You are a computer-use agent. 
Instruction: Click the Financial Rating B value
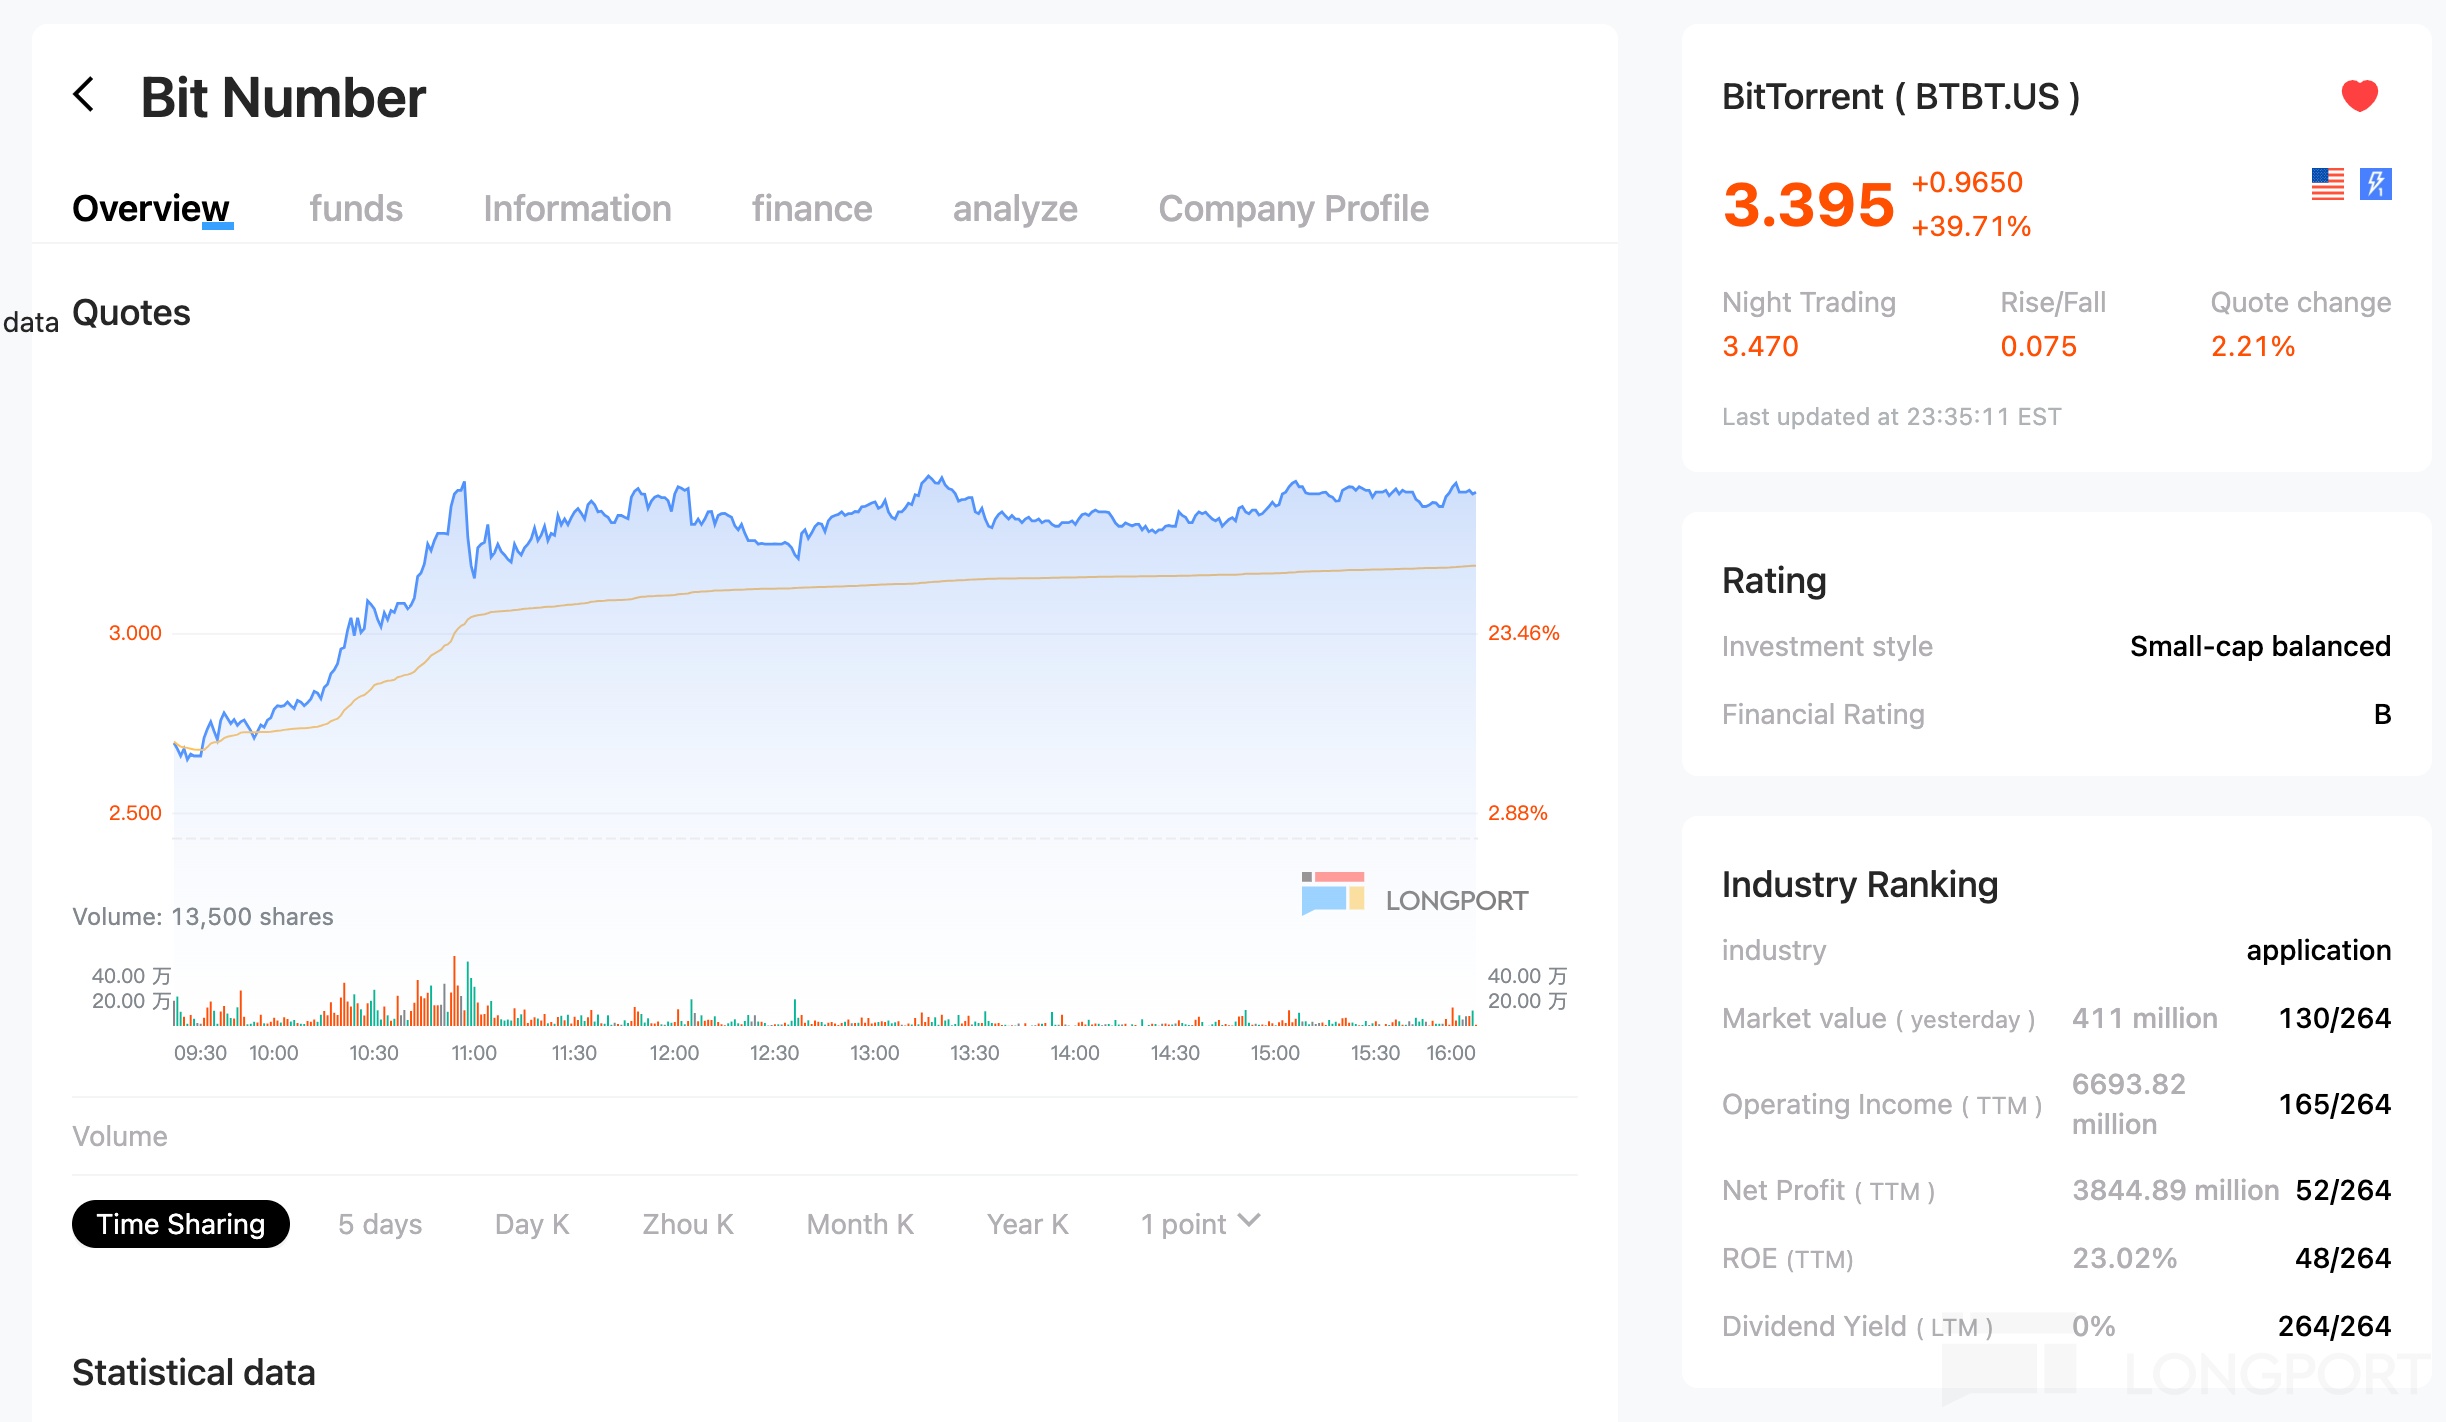pyautogui.click(x=2382, y=714)
